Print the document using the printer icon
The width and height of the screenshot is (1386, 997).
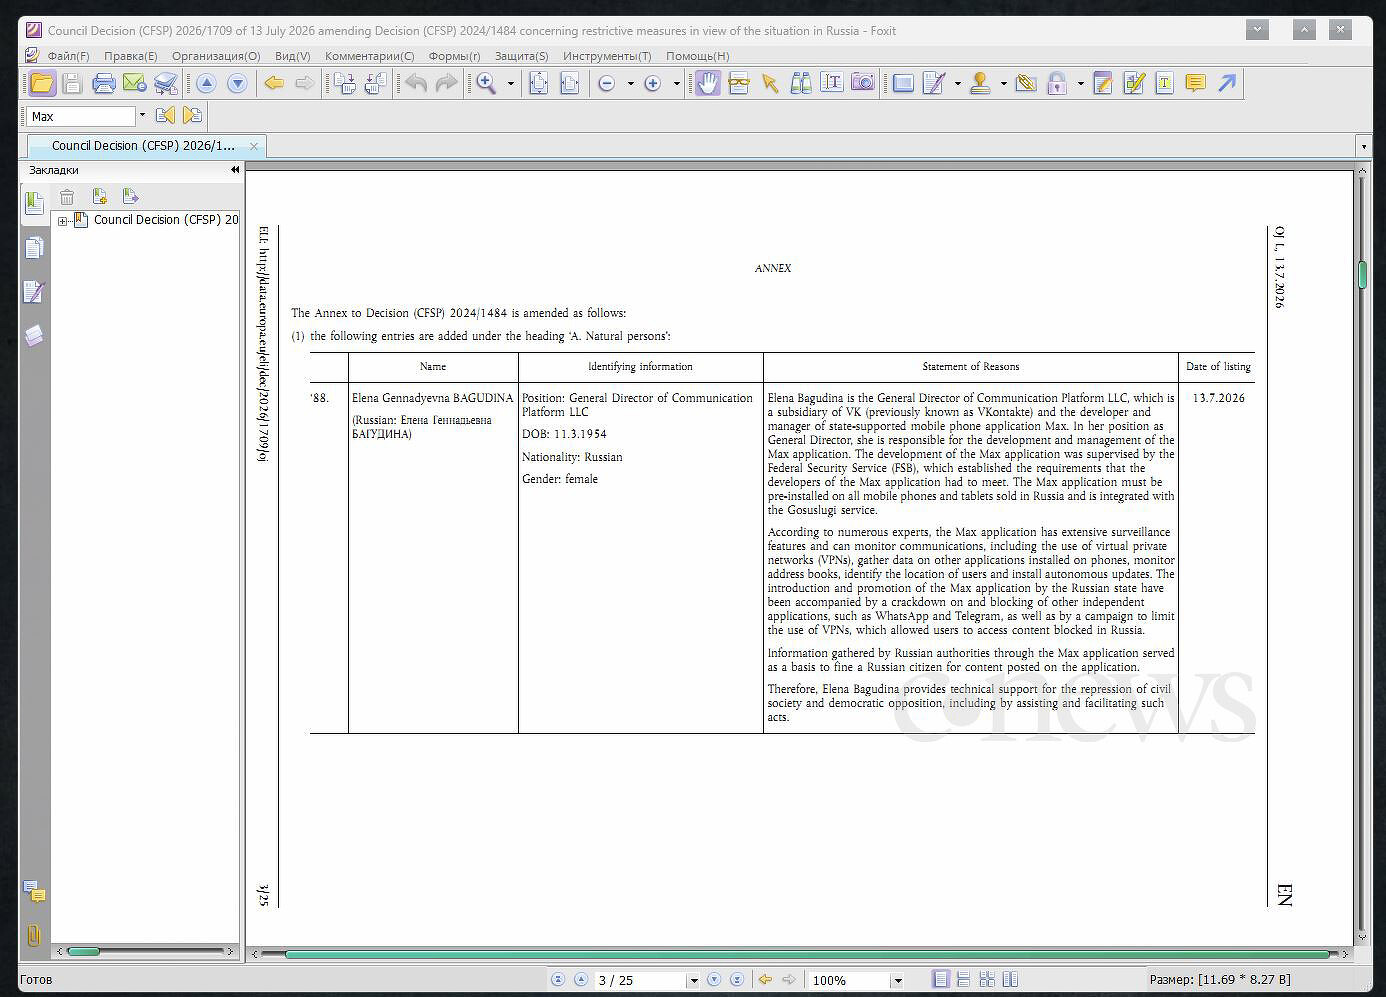(x=103, y=84)
